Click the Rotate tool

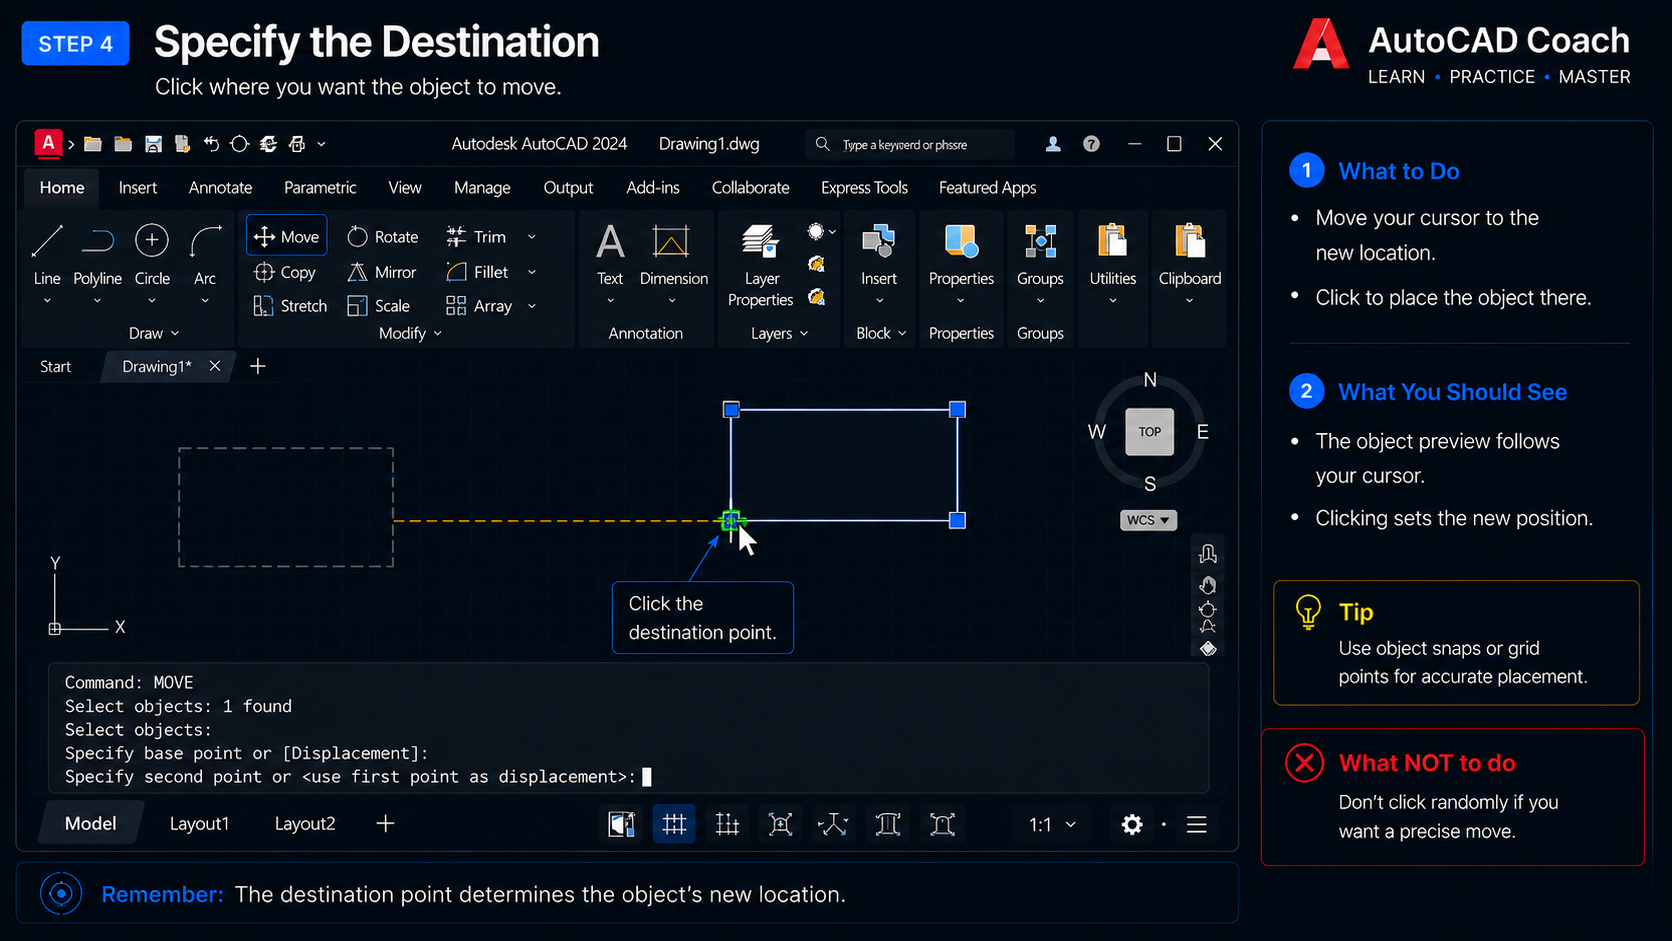pyautogui.click(x=383, y=237)
